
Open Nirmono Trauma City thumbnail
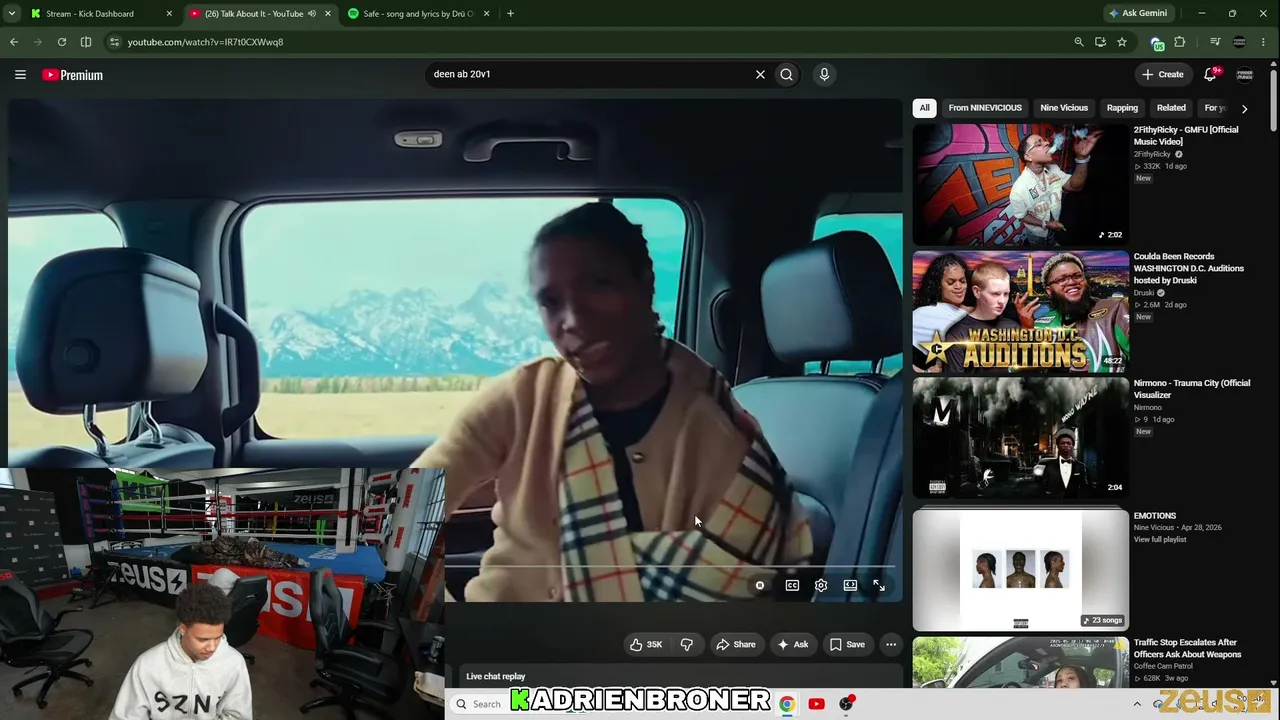[x=1020, y=438]
